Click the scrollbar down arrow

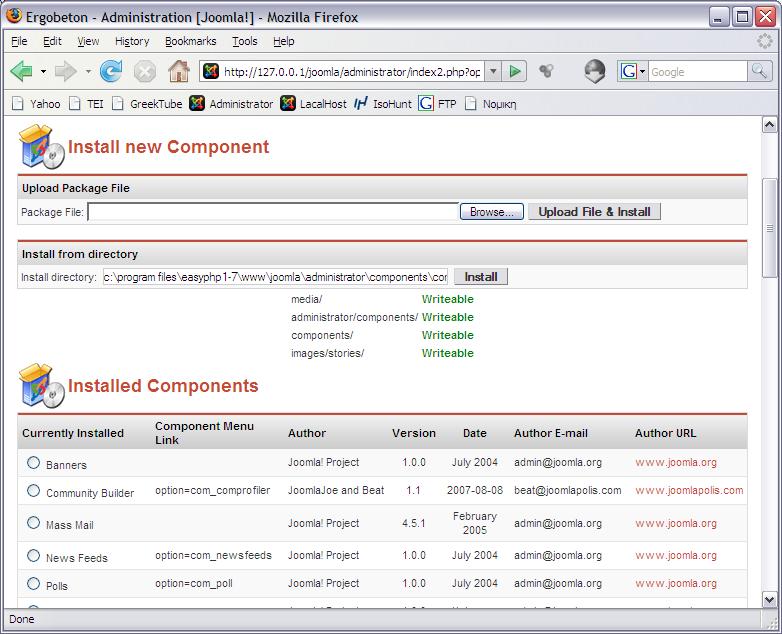click(770, 599)
